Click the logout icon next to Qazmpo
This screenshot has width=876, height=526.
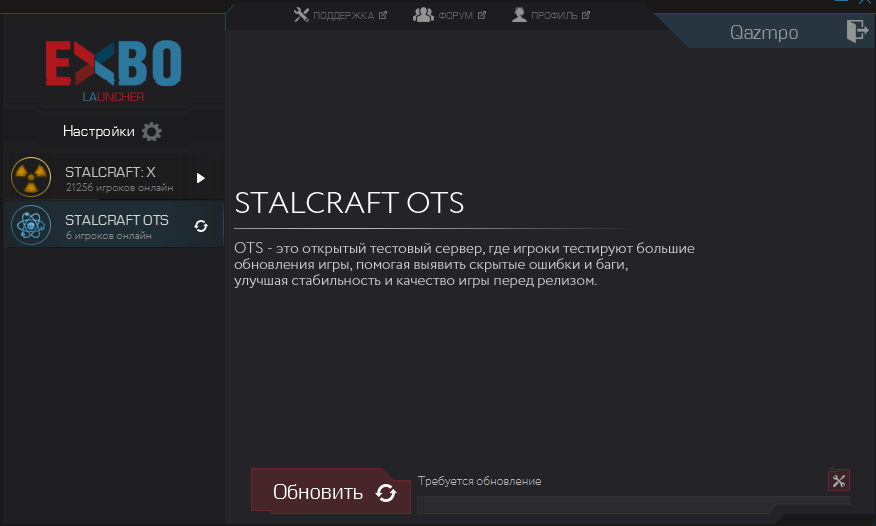click(x=856, y=31)
